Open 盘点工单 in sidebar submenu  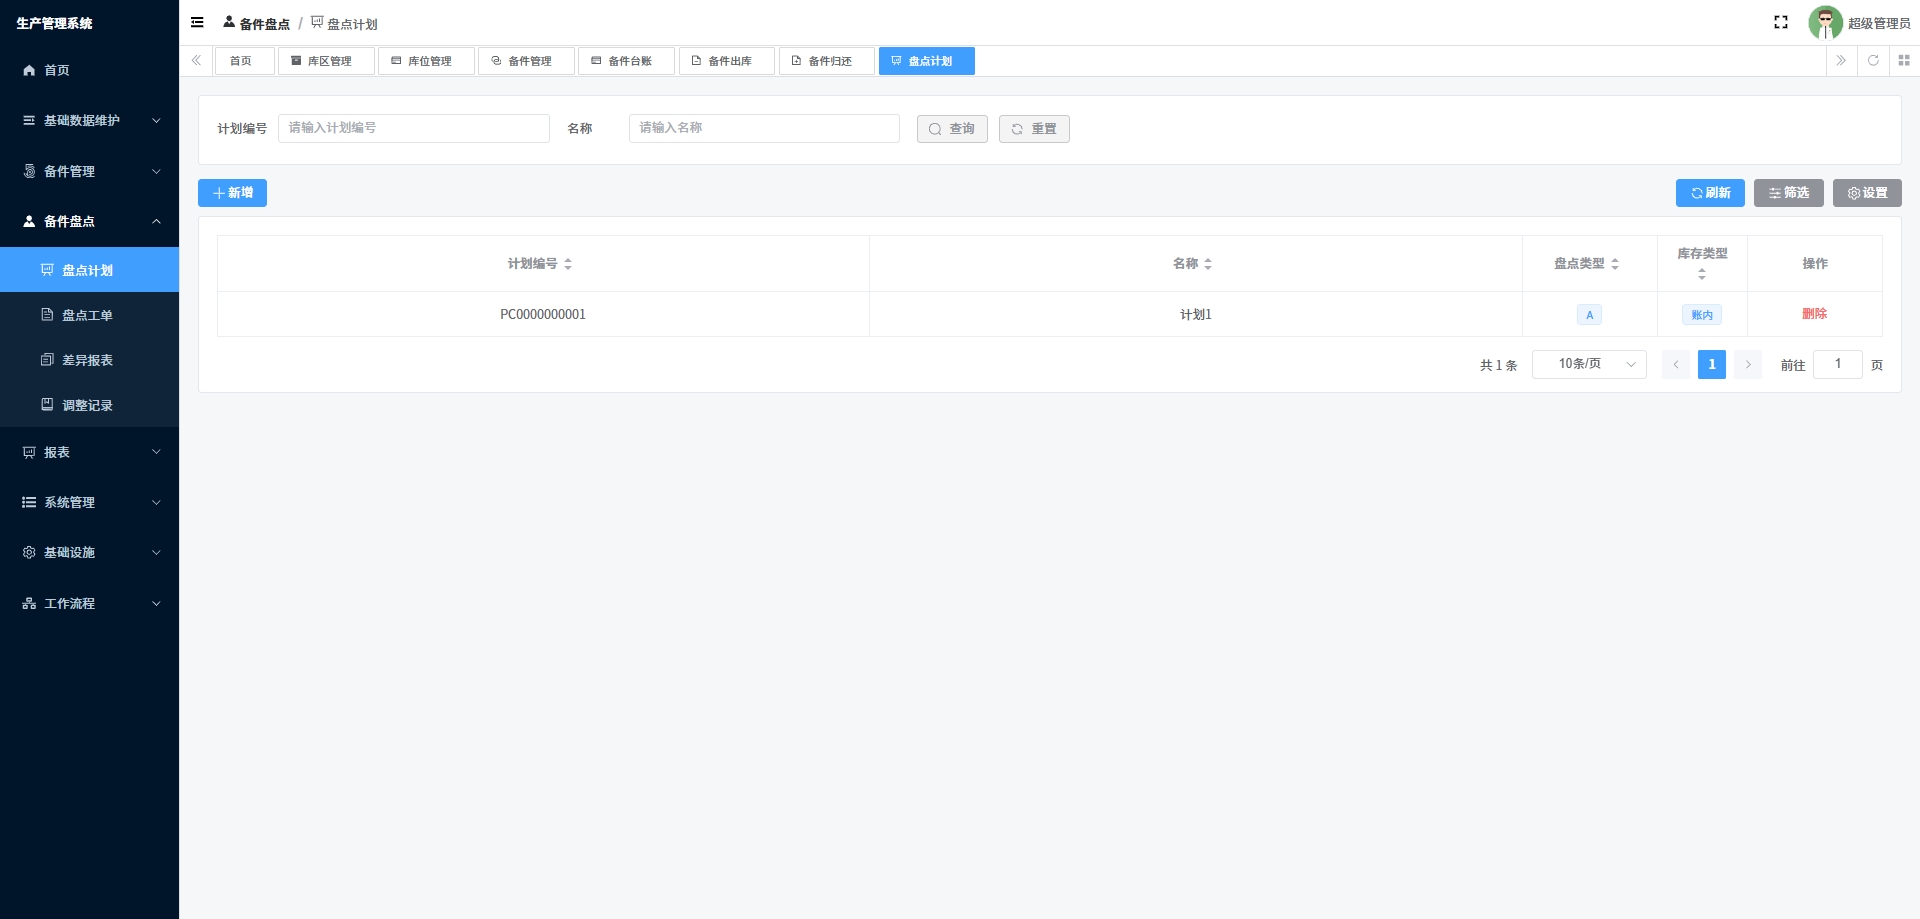89,315
